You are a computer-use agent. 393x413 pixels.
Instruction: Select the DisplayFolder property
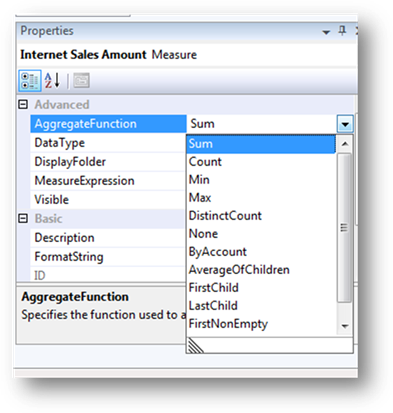coord(107,162)
